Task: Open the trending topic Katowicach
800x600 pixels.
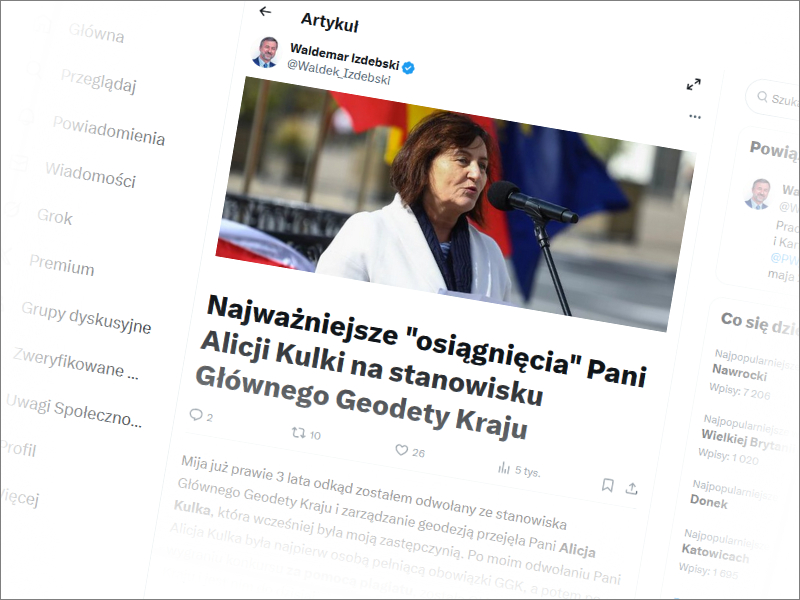Action: pos(715,553)
